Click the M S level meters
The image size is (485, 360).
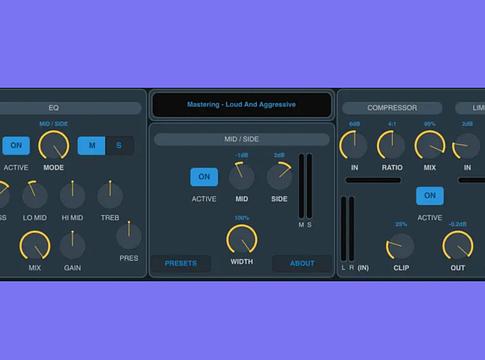[x=305, y=186]
